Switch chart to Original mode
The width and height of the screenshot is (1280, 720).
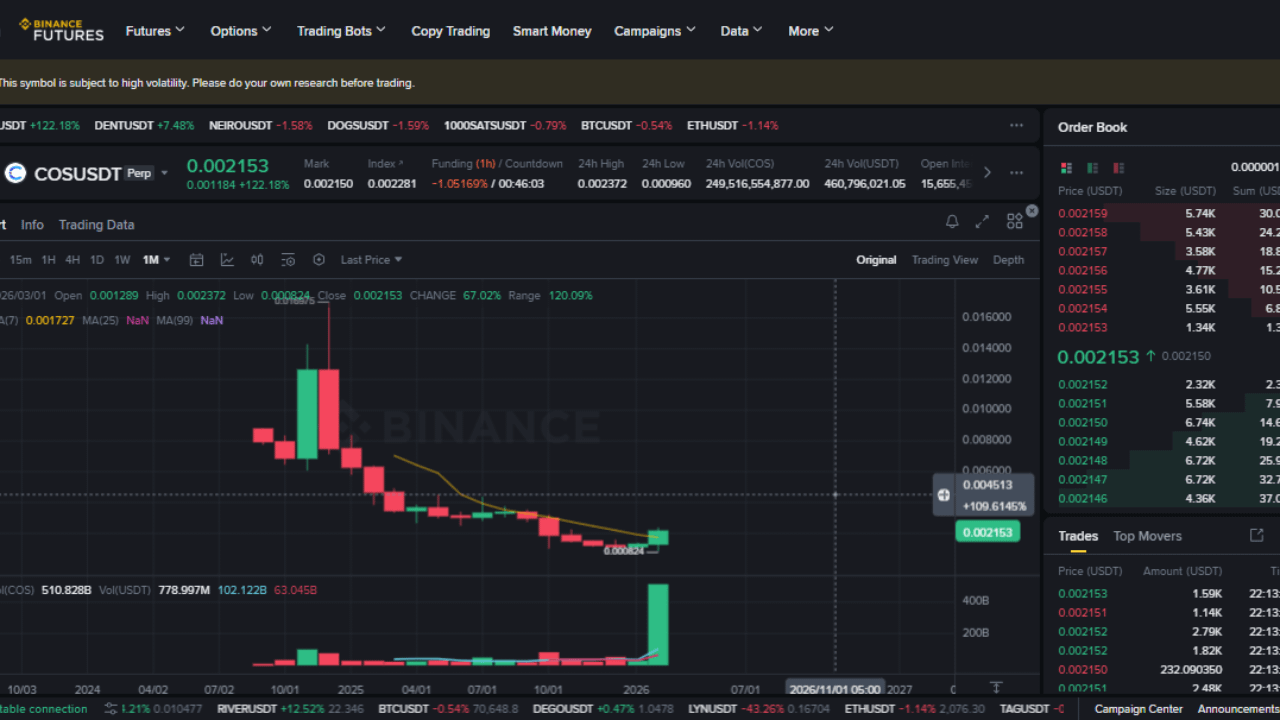[876, 260]
